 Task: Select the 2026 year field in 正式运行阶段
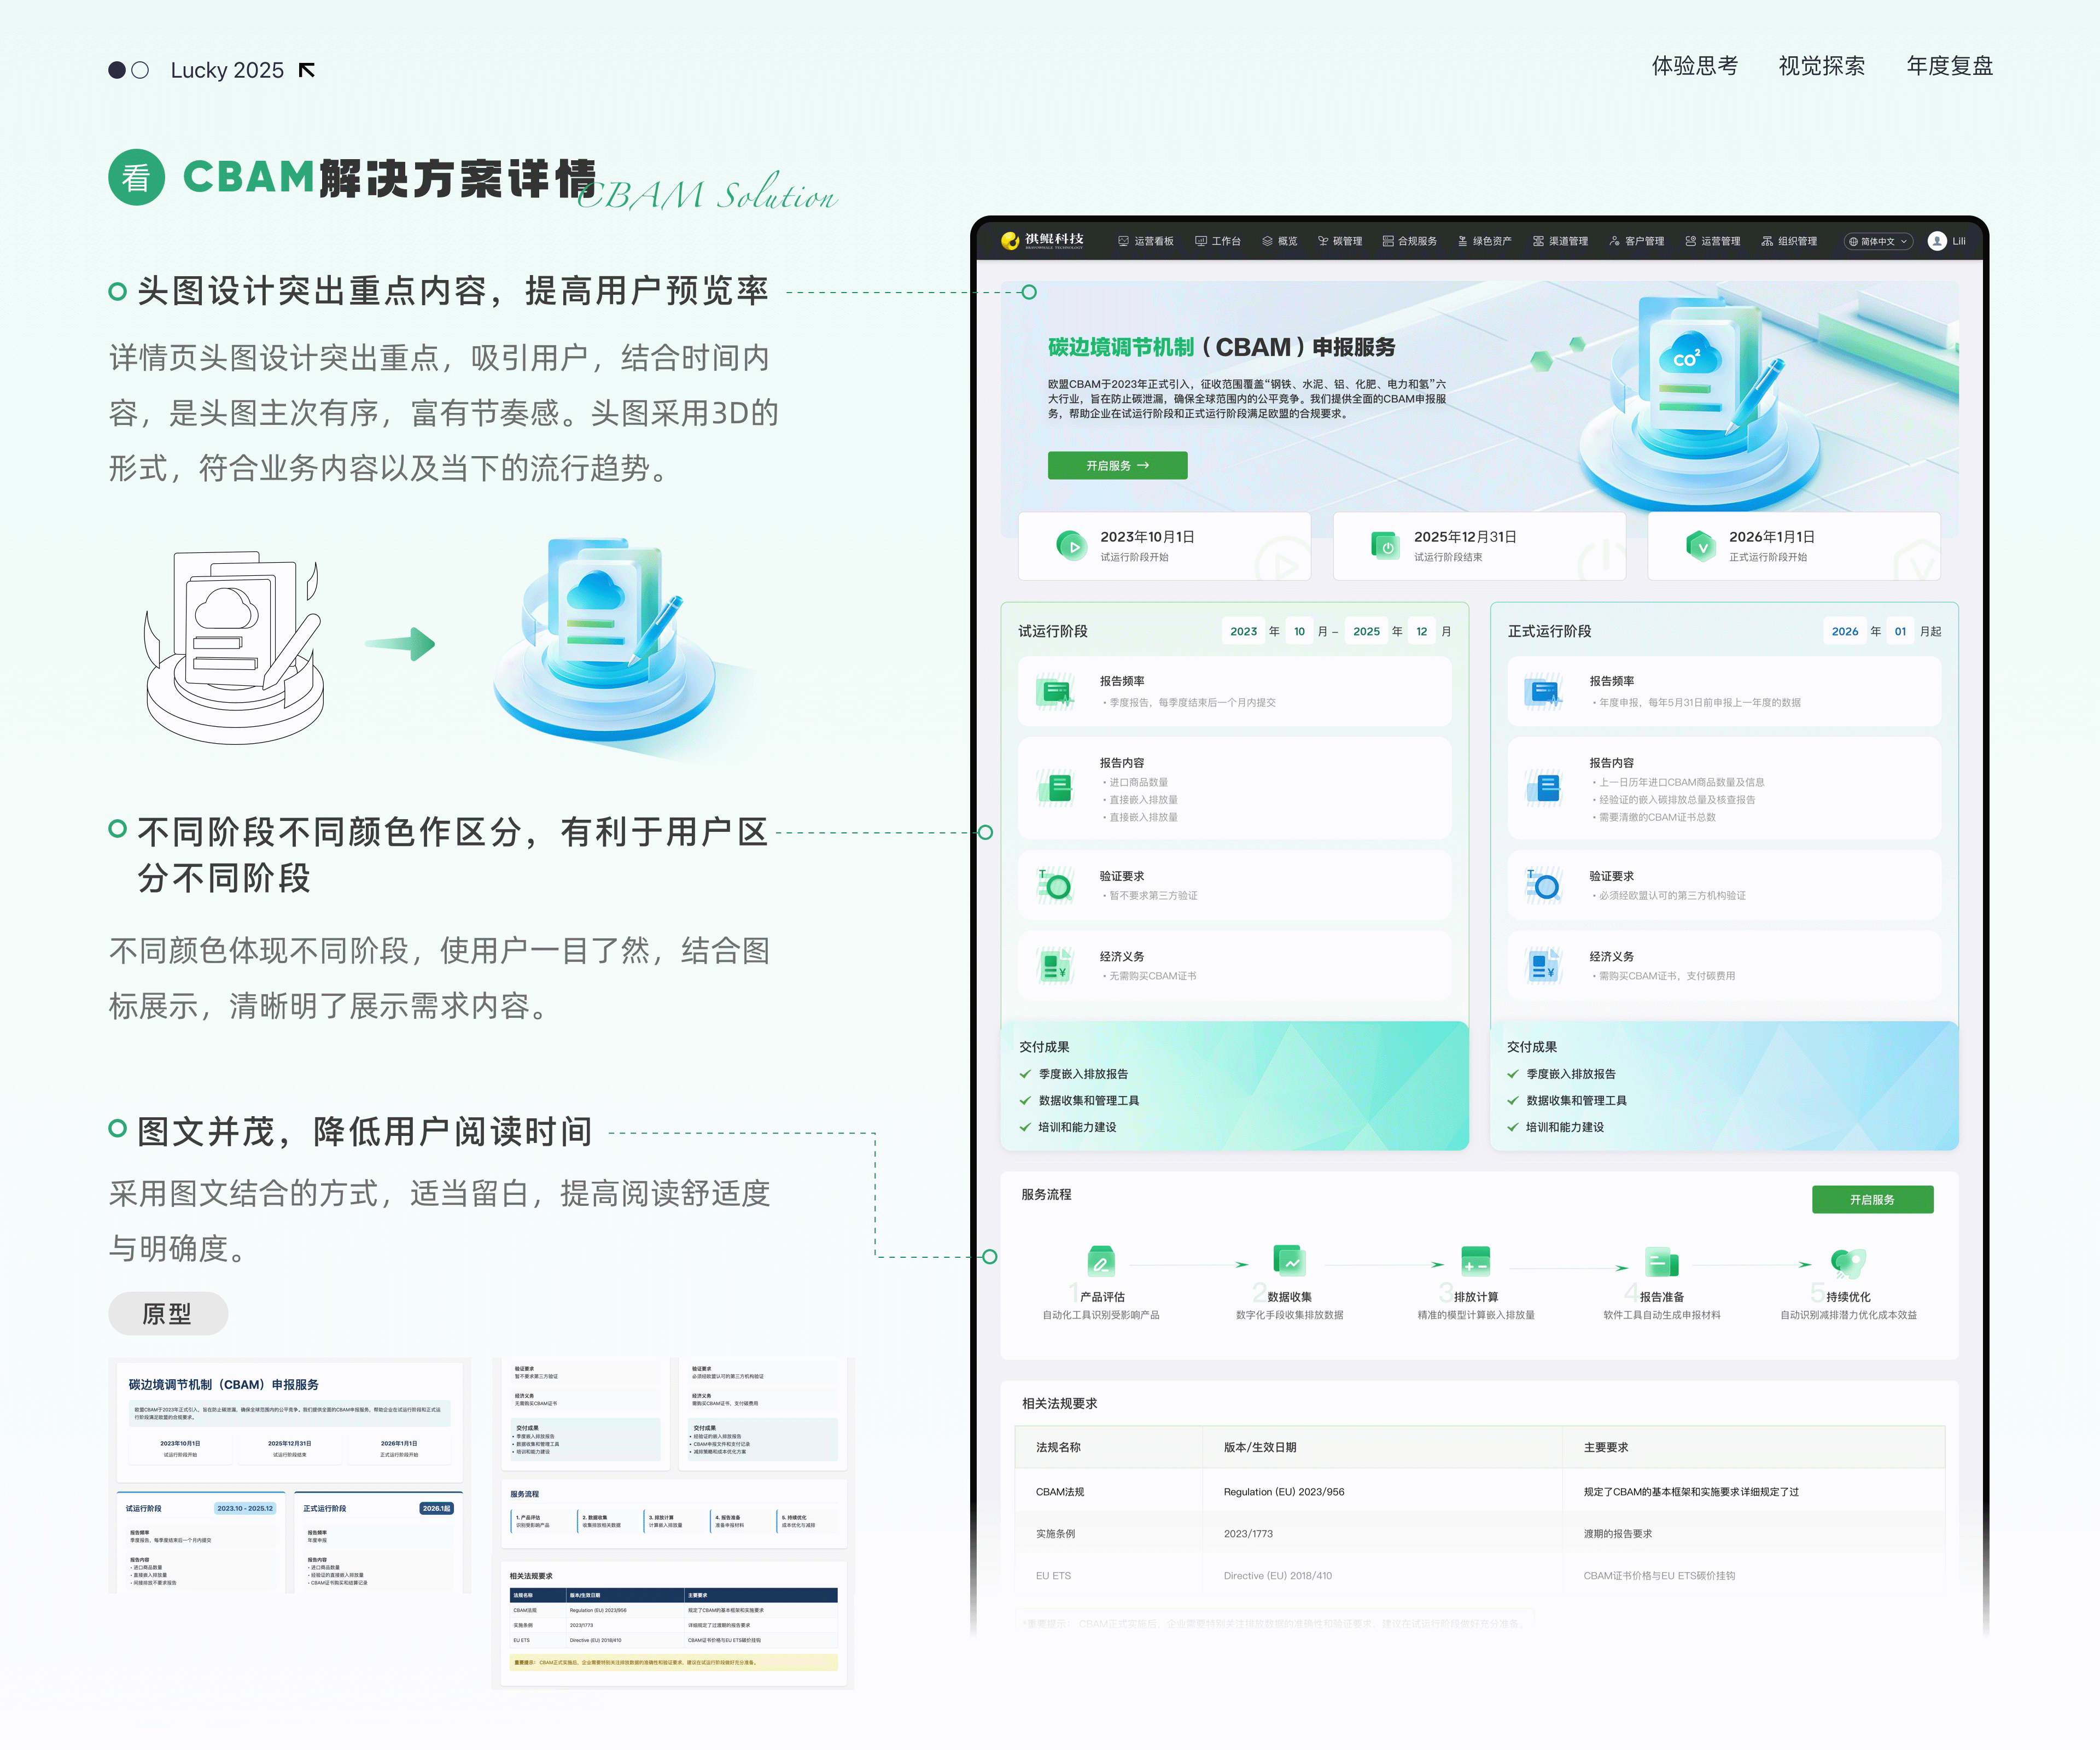tap(1844, 631)
